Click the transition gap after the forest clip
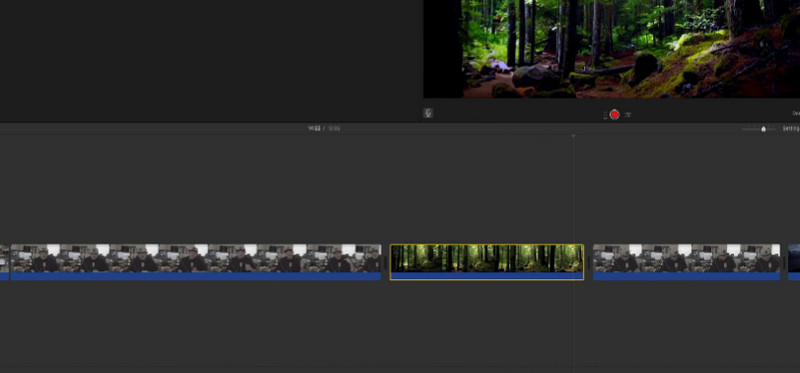Screen dimensions: 800x373 588,262
